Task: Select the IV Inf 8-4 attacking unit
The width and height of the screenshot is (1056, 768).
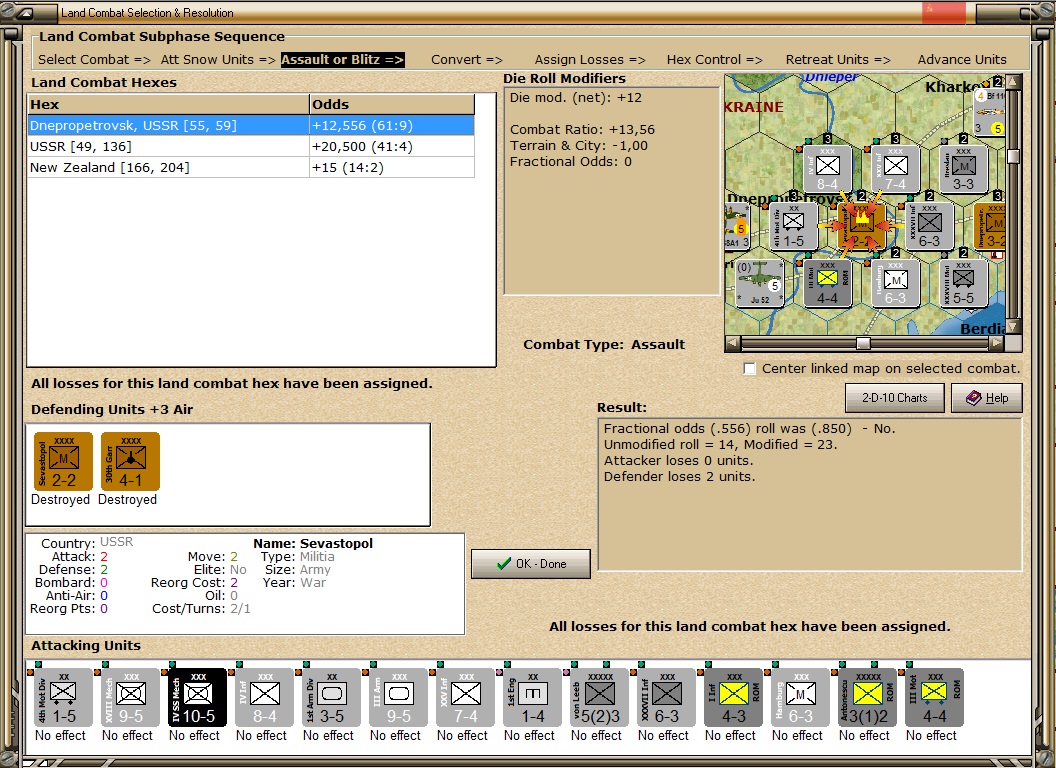Action: pyautogui.click(x=264, y=697)
